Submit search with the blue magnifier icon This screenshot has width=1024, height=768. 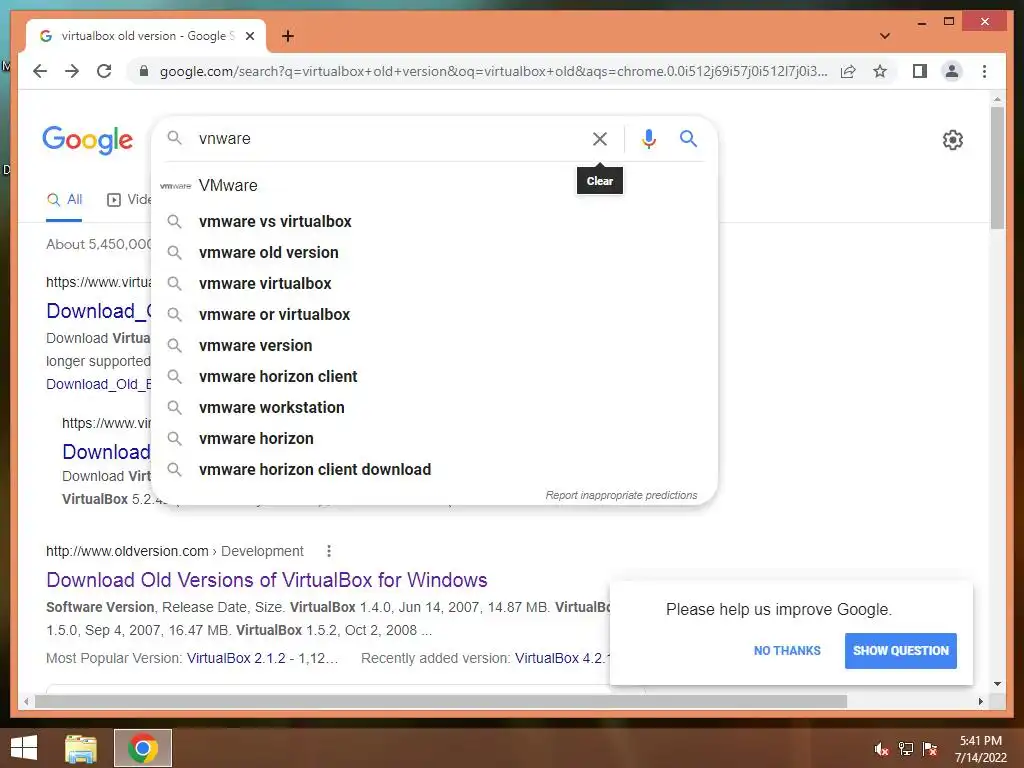click(688, 138)
